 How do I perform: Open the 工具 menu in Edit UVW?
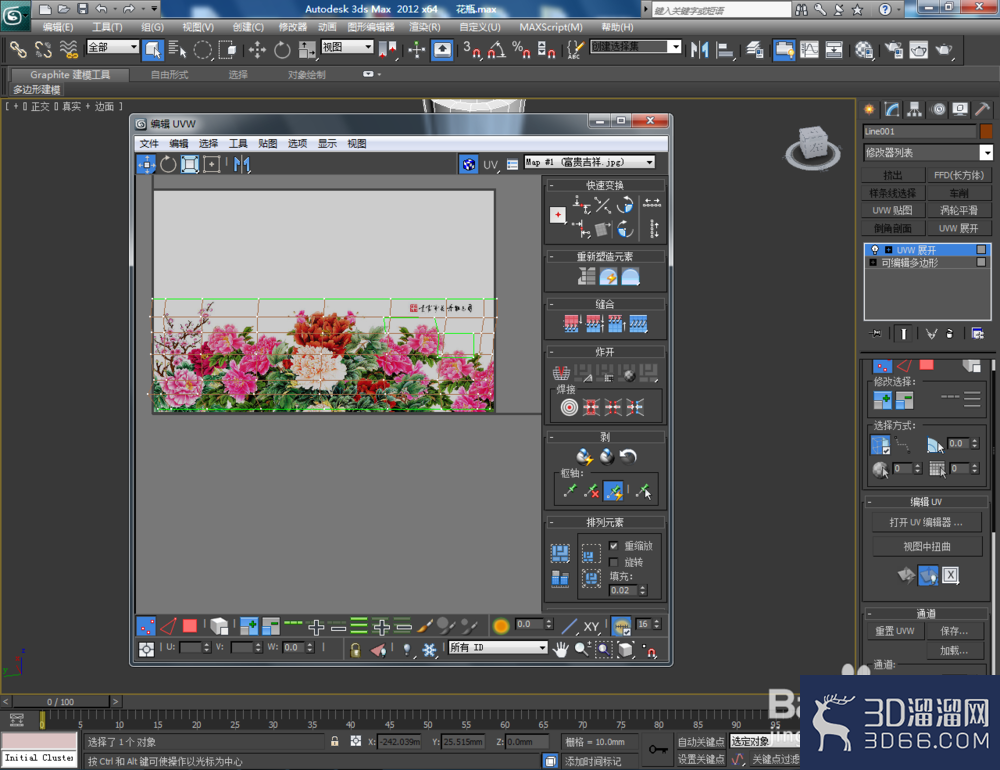(238, 144)
